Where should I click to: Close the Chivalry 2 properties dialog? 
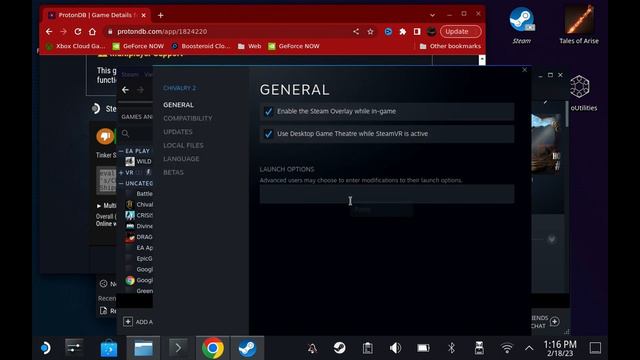524,70
